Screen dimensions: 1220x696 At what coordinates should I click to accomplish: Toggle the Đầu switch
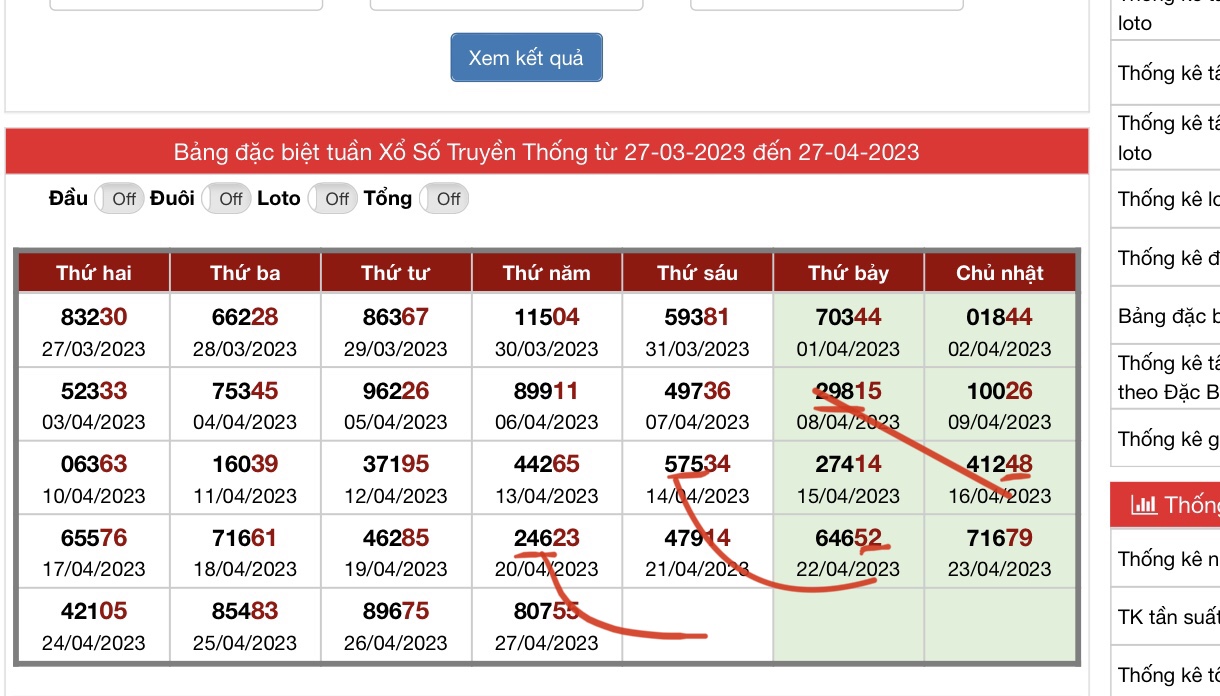point(120,199)
